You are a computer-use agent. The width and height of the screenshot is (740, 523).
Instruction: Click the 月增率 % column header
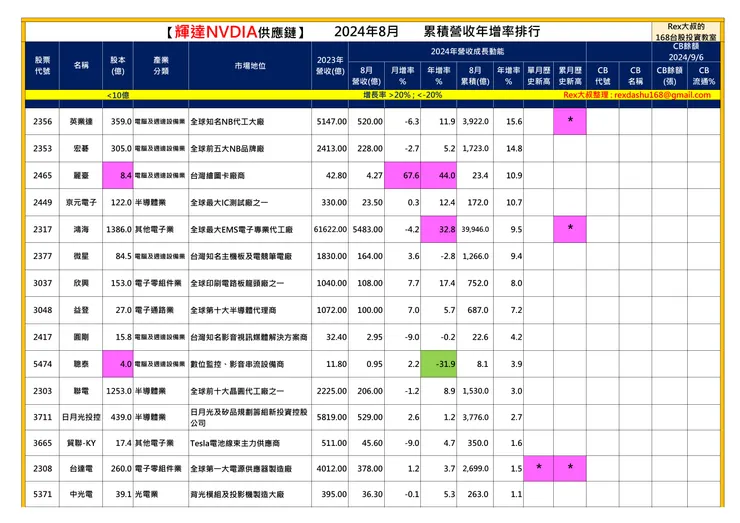pos(403,76)
